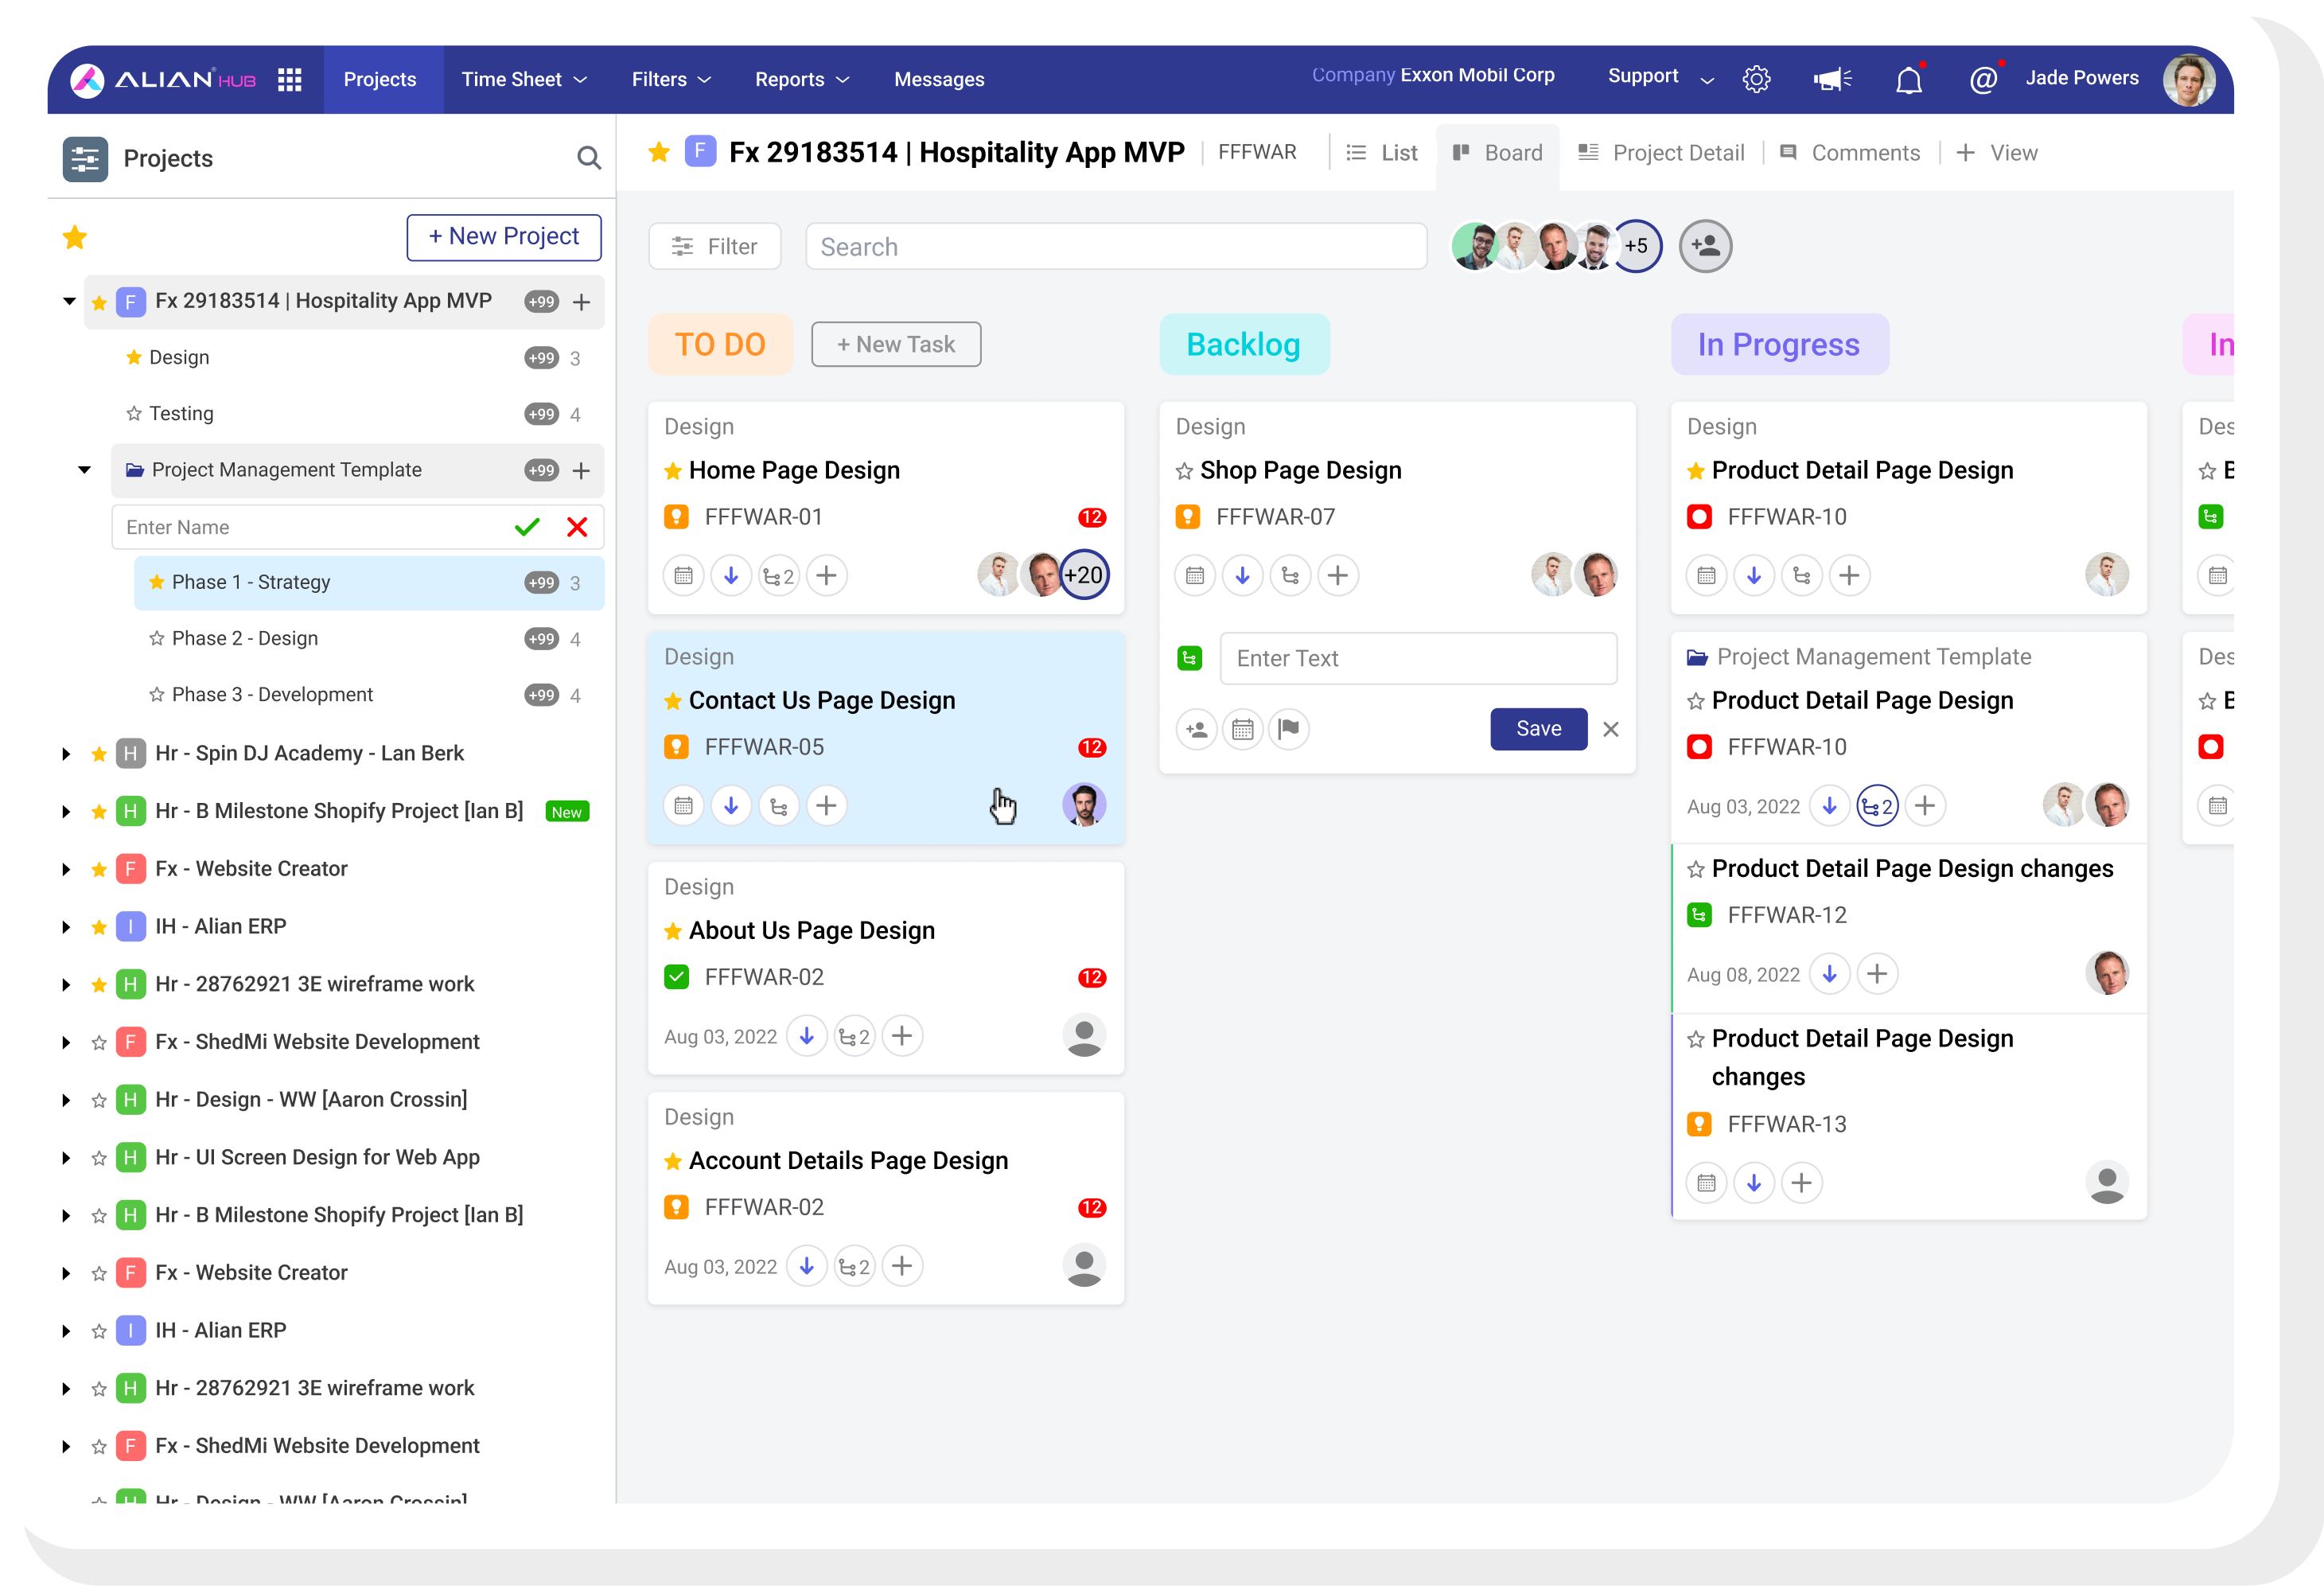This screenshot has height=1586, width=2324.
Task: Expand starred Fx - Website Creator project
Action: (x=66, y=869)
